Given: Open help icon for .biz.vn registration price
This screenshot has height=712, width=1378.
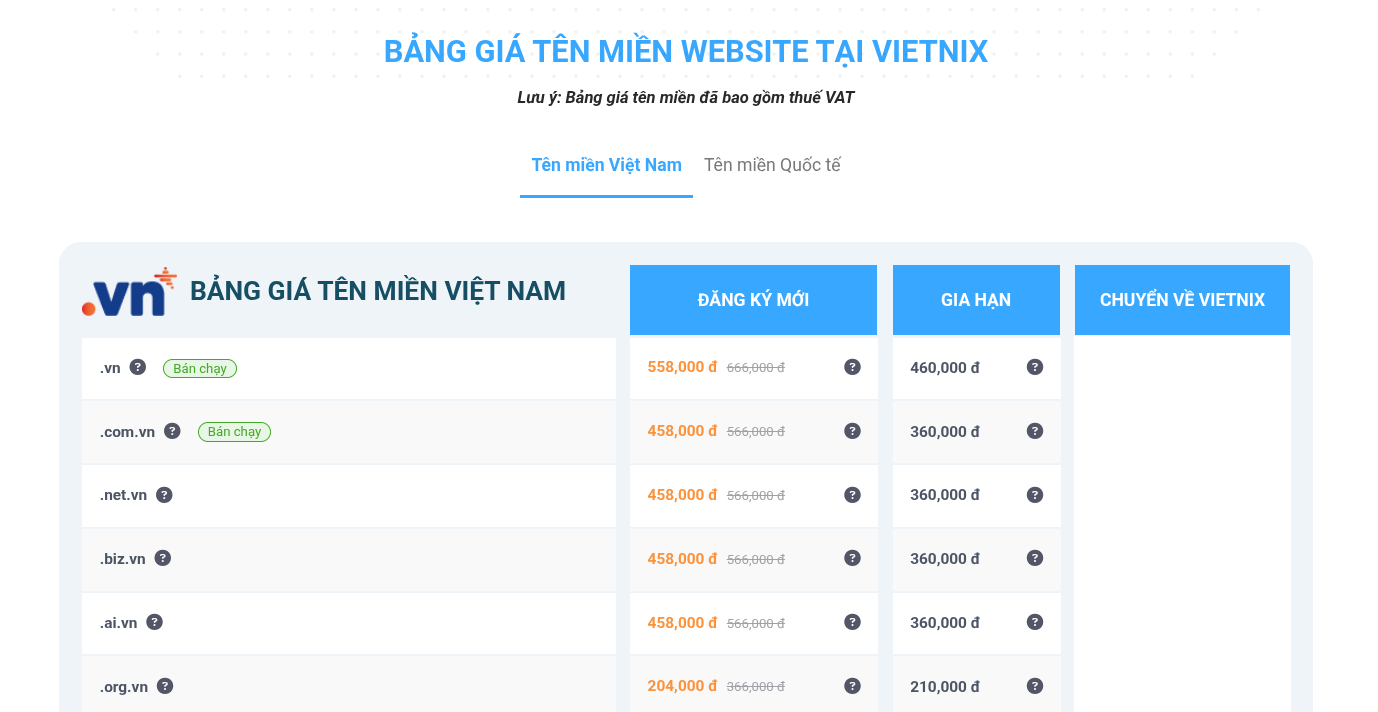Looking at the screenshot, I should point(852,558).
